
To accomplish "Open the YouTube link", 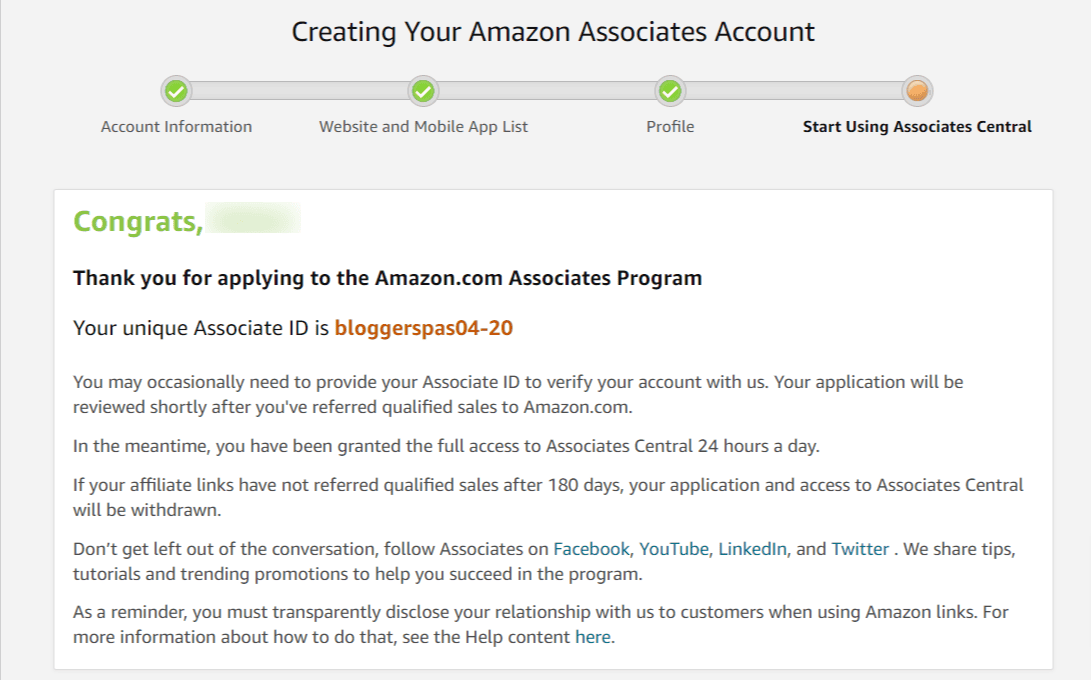I will (x=675, y=548).
